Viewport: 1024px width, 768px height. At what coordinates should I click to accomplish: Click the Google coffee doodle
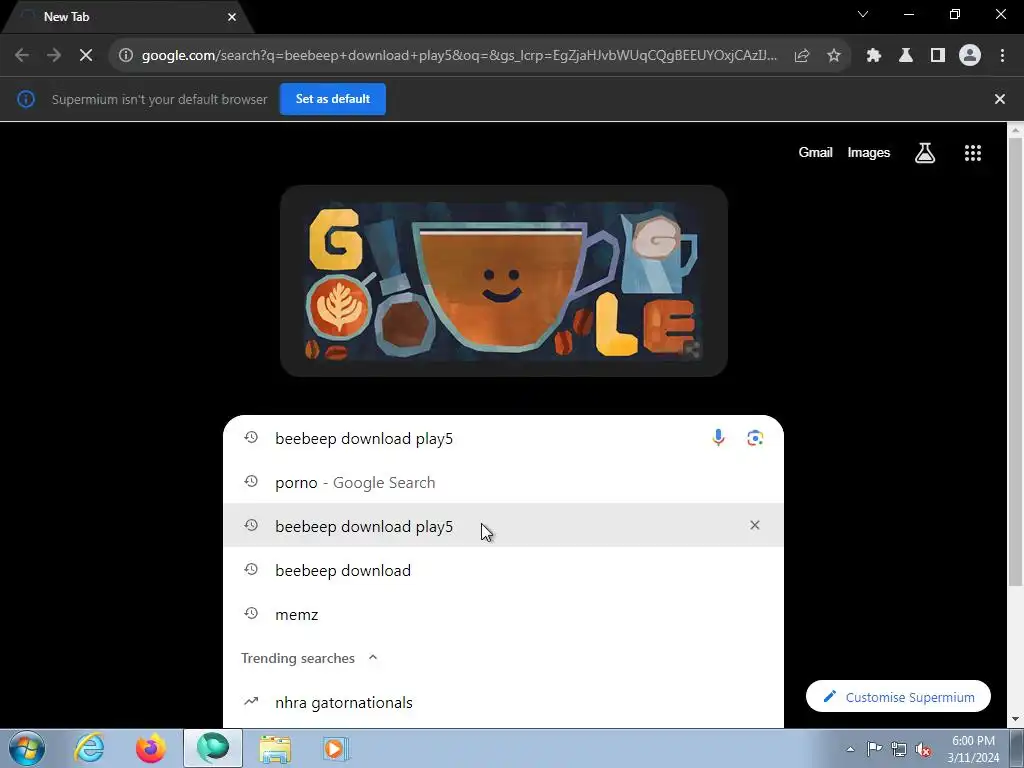pyautogui.click(x=504, y=281)
